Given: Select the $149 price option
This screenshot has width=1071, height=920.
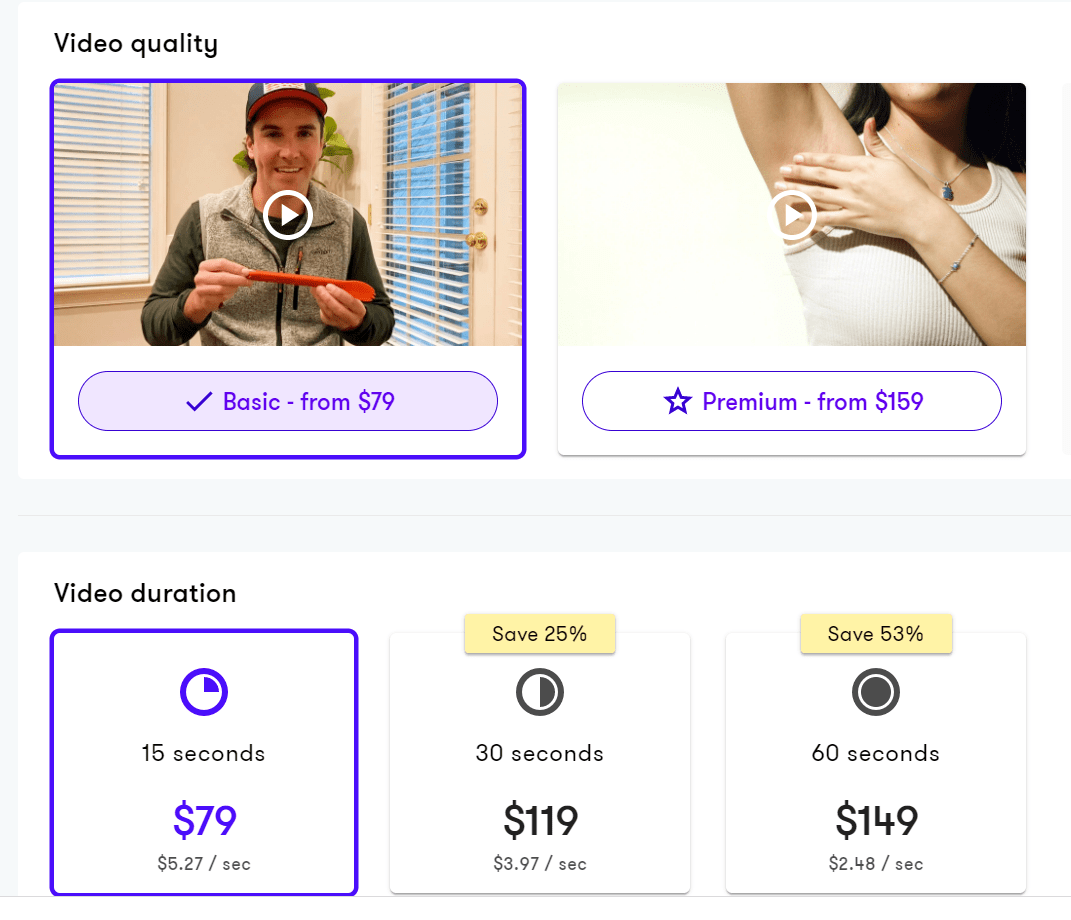Looking at the screenshot, I should click(876, 820).
